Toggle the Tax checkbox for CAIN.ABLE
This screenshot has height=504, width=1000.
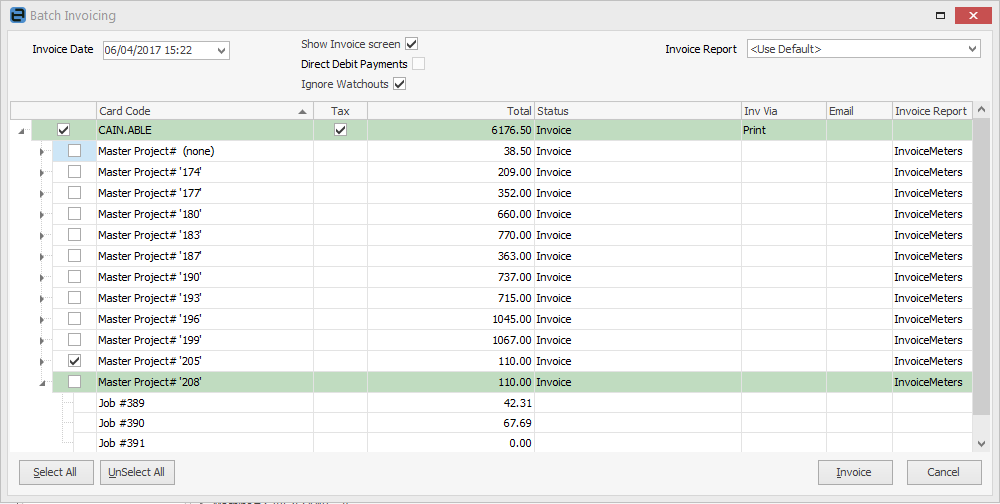(340, 130)
